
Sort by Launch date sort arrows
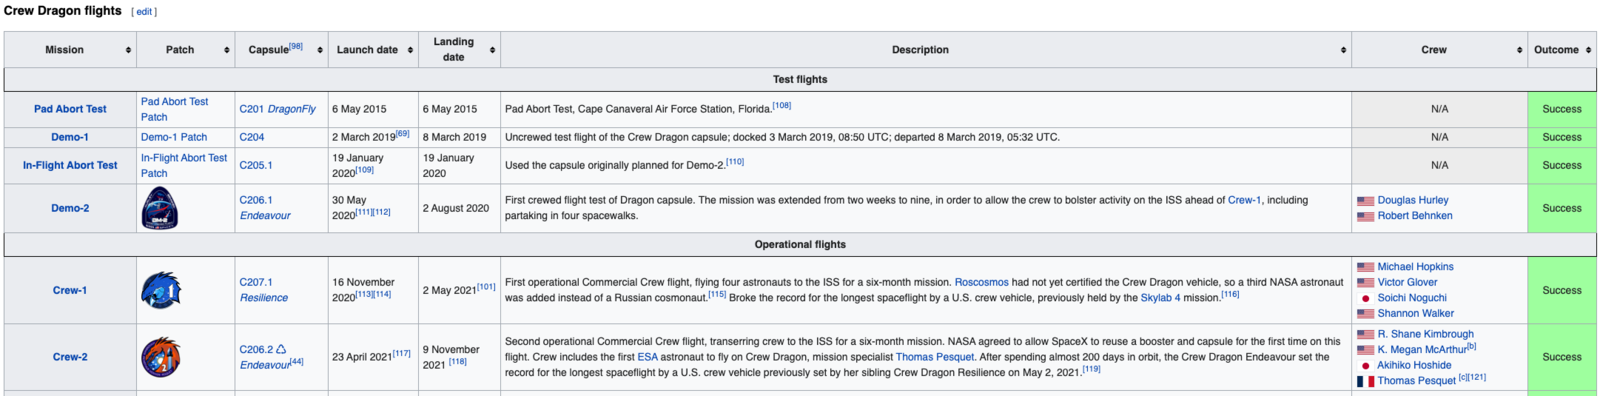click(x=410, y=50)
